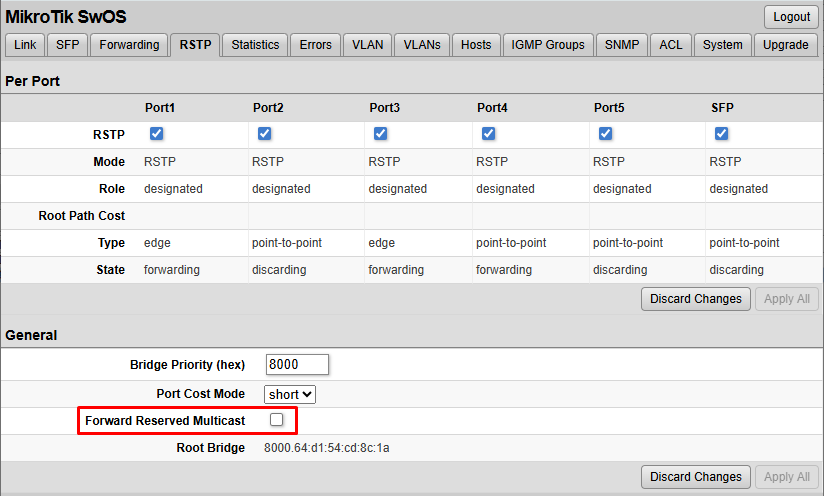Switch to the VLANs tab
This screenshot has height=496, width=824.
tap(422, 45)
